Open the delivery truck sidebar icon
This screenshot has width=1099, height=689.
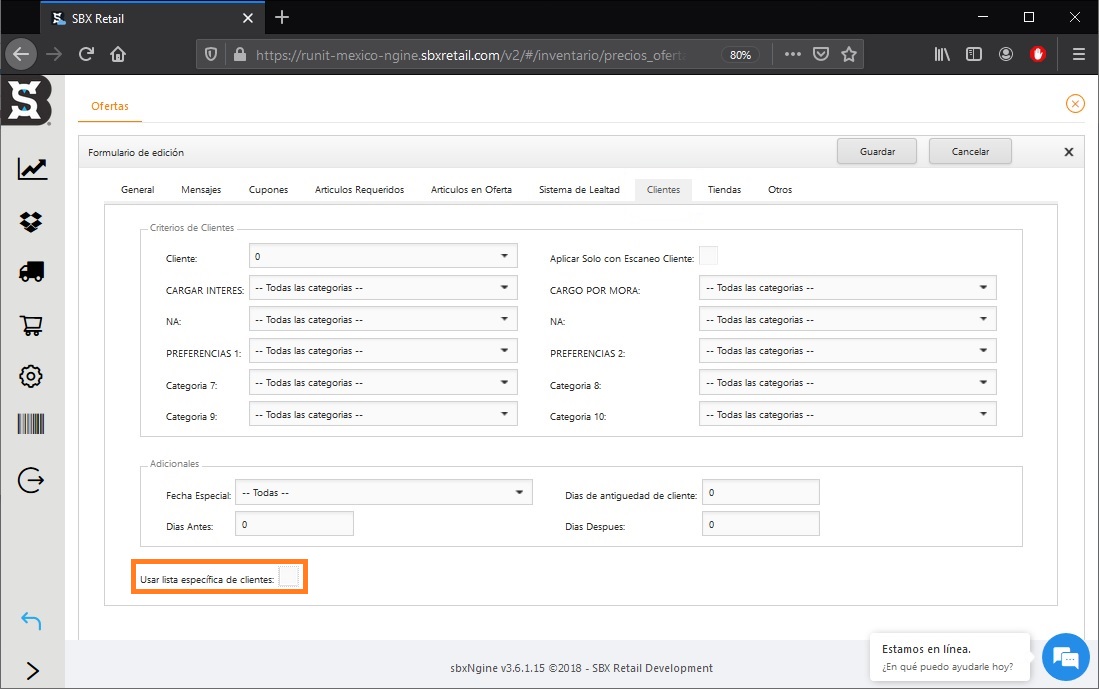click(x=32, y=272)
